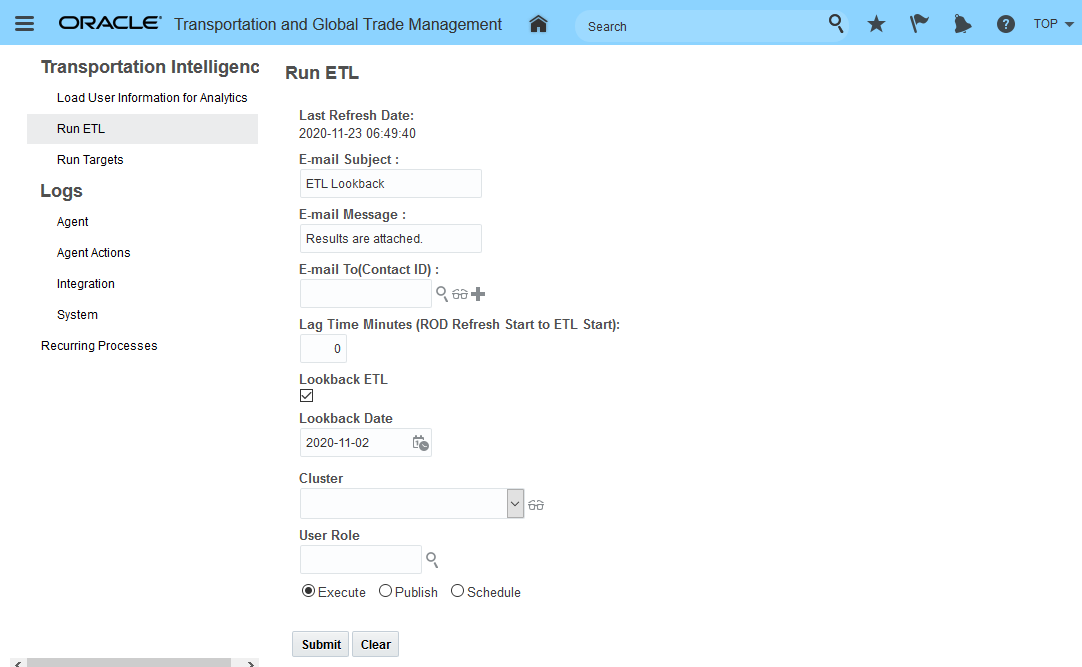Open Recurring Processes
The image size is (1082, 667).
coord(99,346)
